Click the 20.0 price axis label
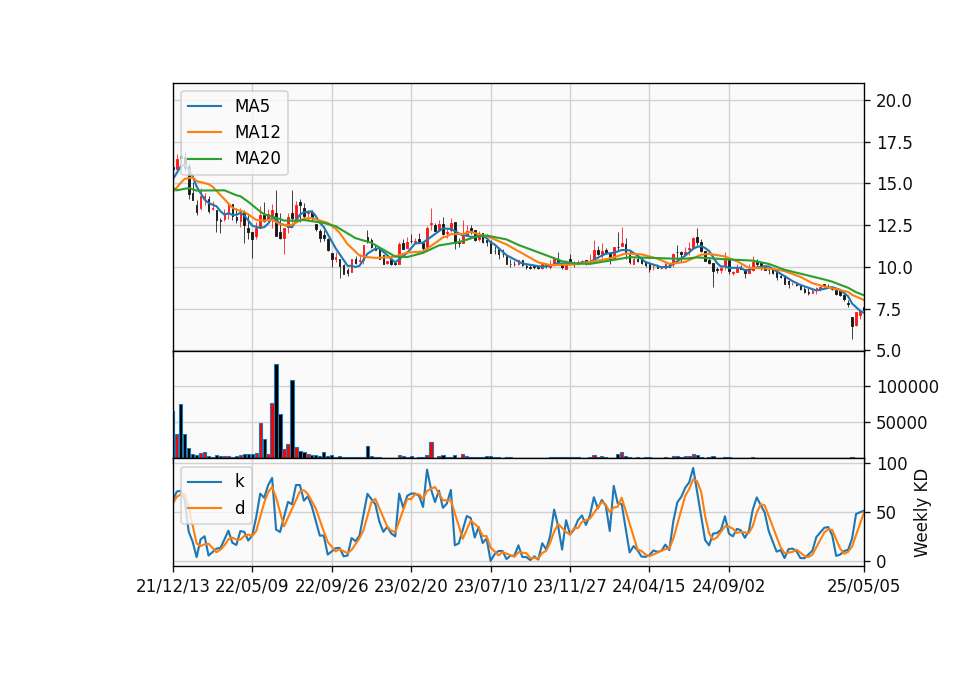960x690 pixels. click(893, 101)
